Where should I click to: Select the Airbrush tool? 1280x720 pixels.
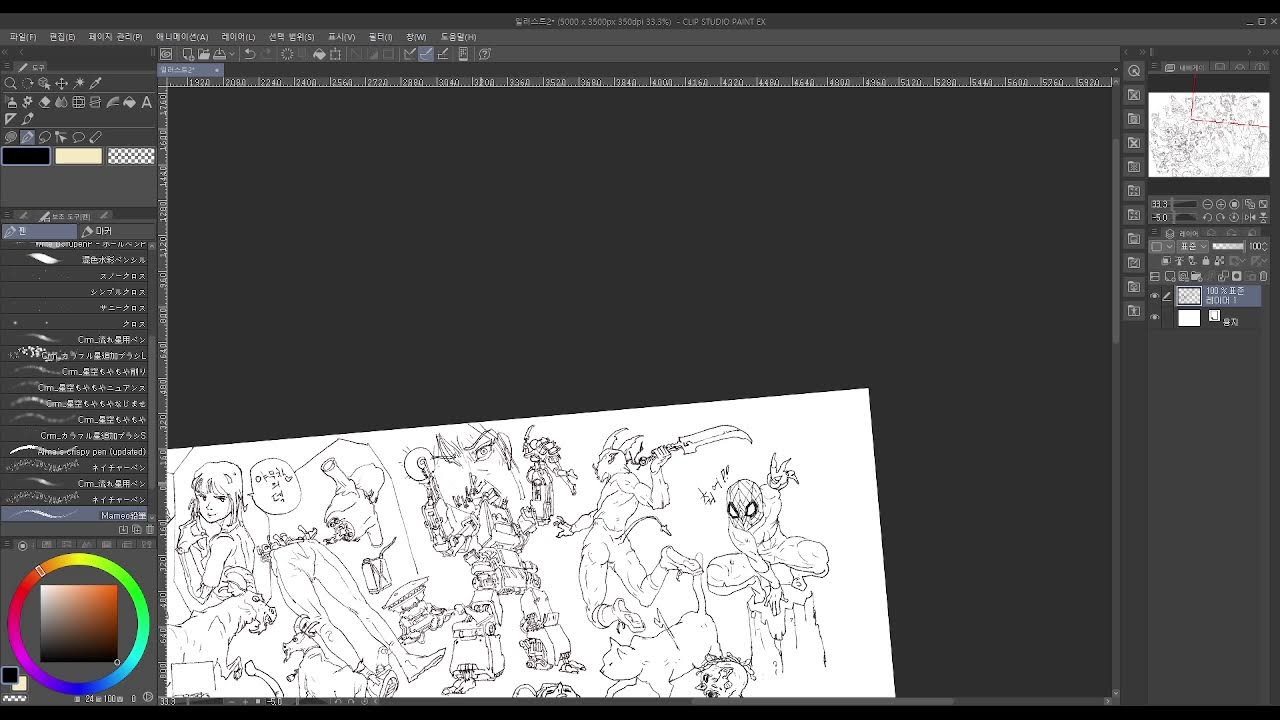click(10, 102)
